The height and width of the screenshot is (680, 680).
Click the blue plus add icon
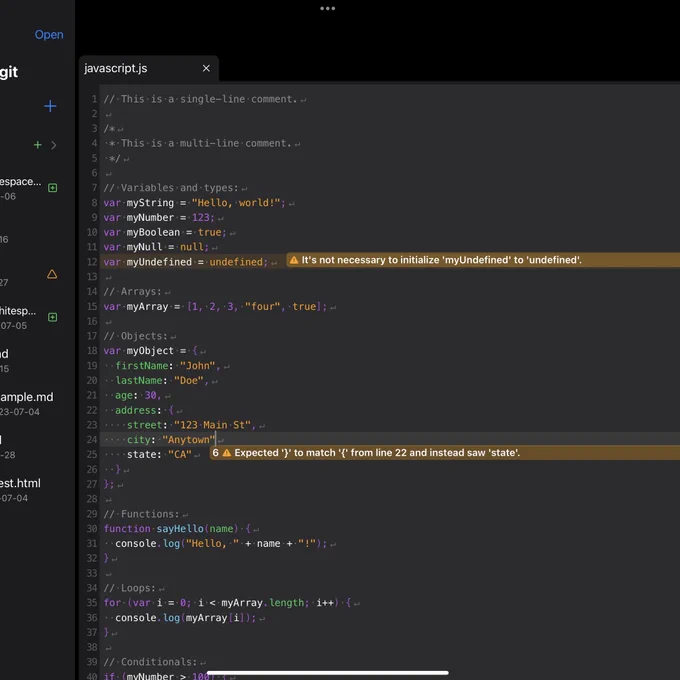coord(50,106)
